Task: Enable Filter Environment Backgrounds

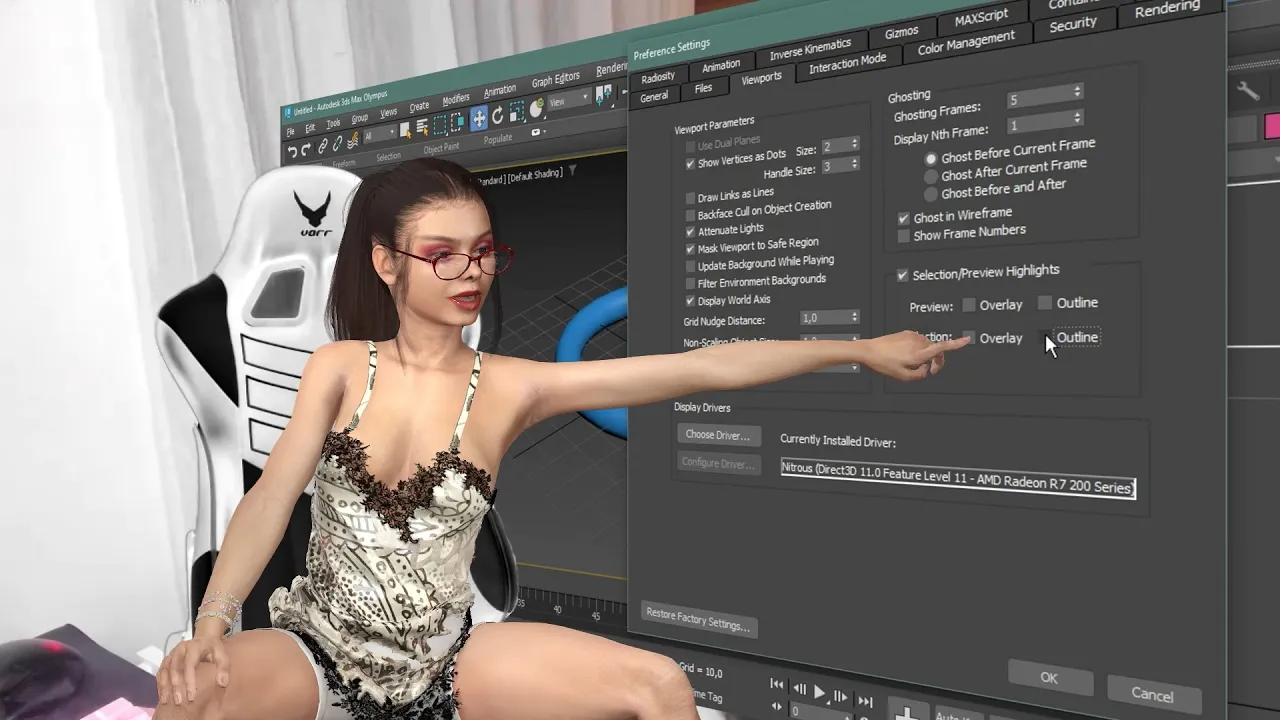Action: pos(690,284)
